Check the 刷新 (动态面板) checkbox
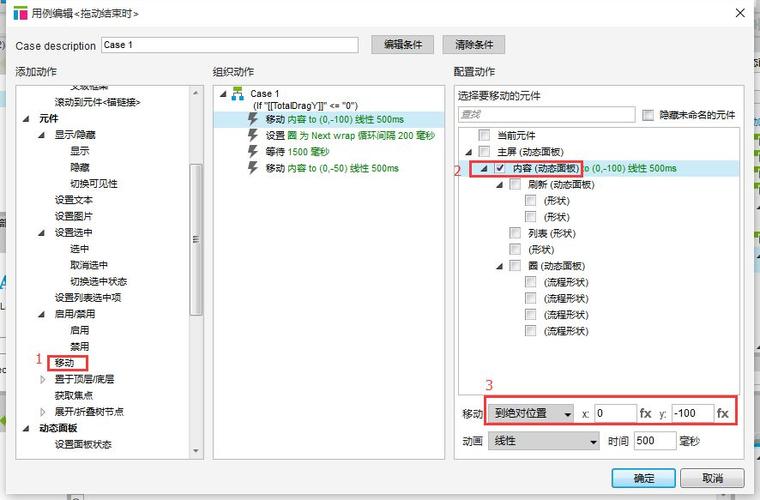Screen dimensions: 760x500 (515, 185)
